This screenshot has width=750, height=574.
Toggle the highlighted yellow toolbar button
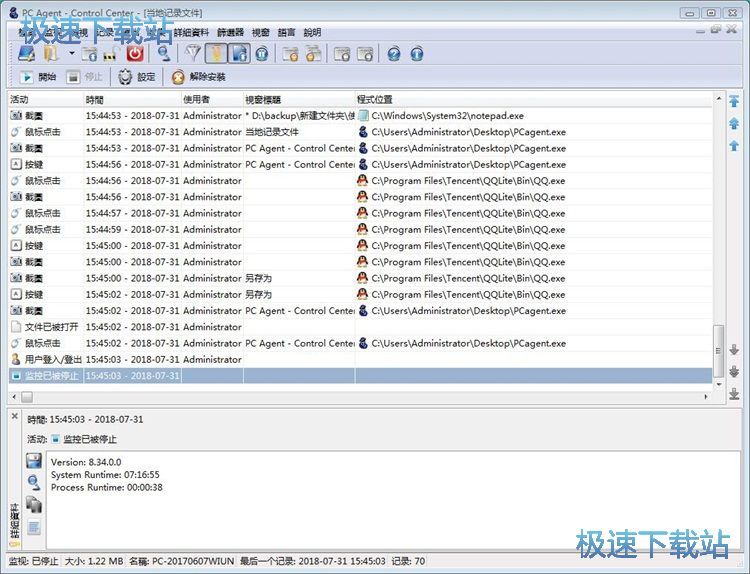(x=216, y=54)
